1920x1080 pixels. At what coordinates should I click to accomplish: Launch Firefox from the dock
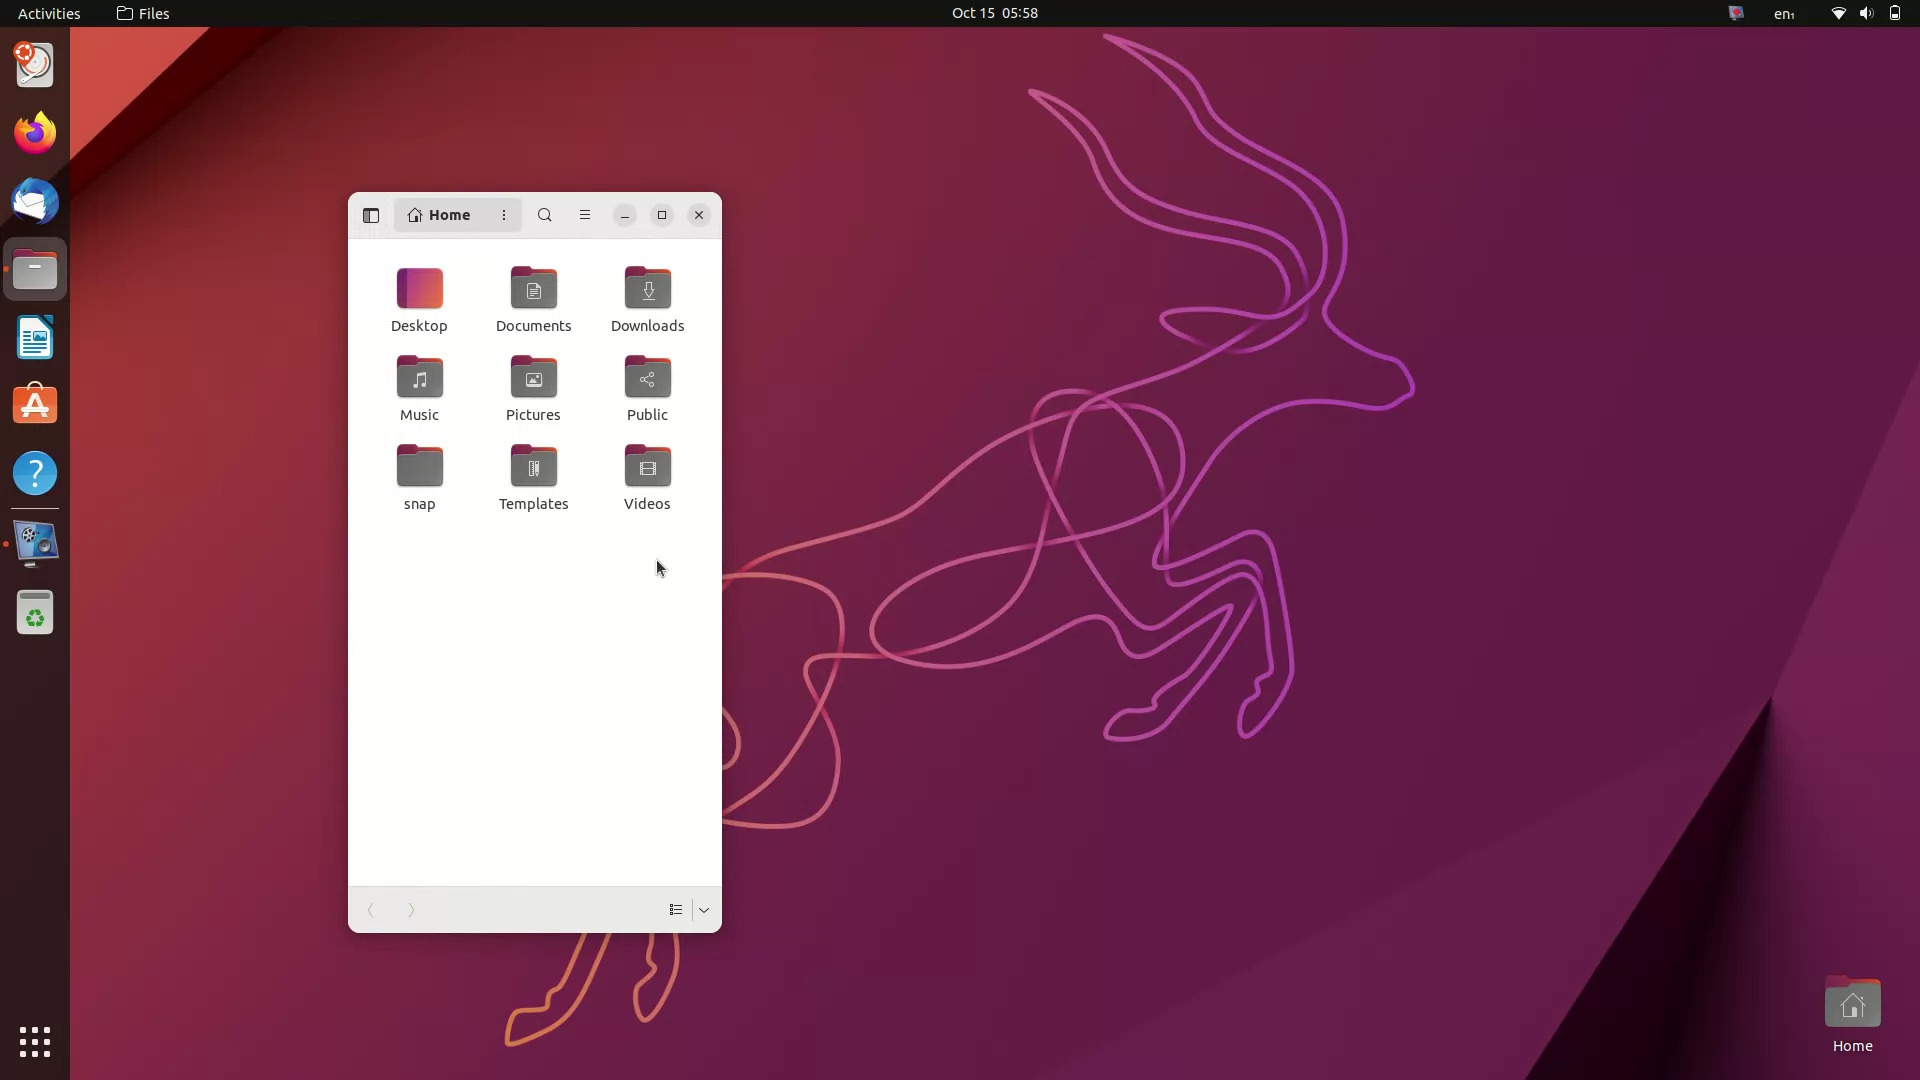(x=35, y=132)
